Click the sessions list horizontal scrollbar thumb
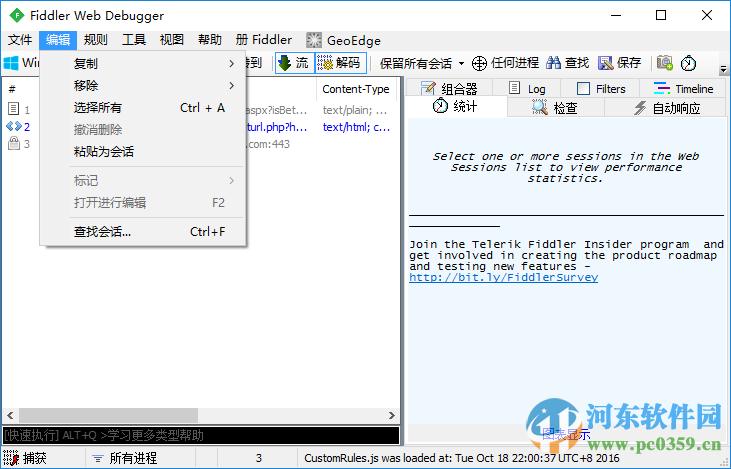The width and height of the screenshot is (731, 469). tap(108, 415)
